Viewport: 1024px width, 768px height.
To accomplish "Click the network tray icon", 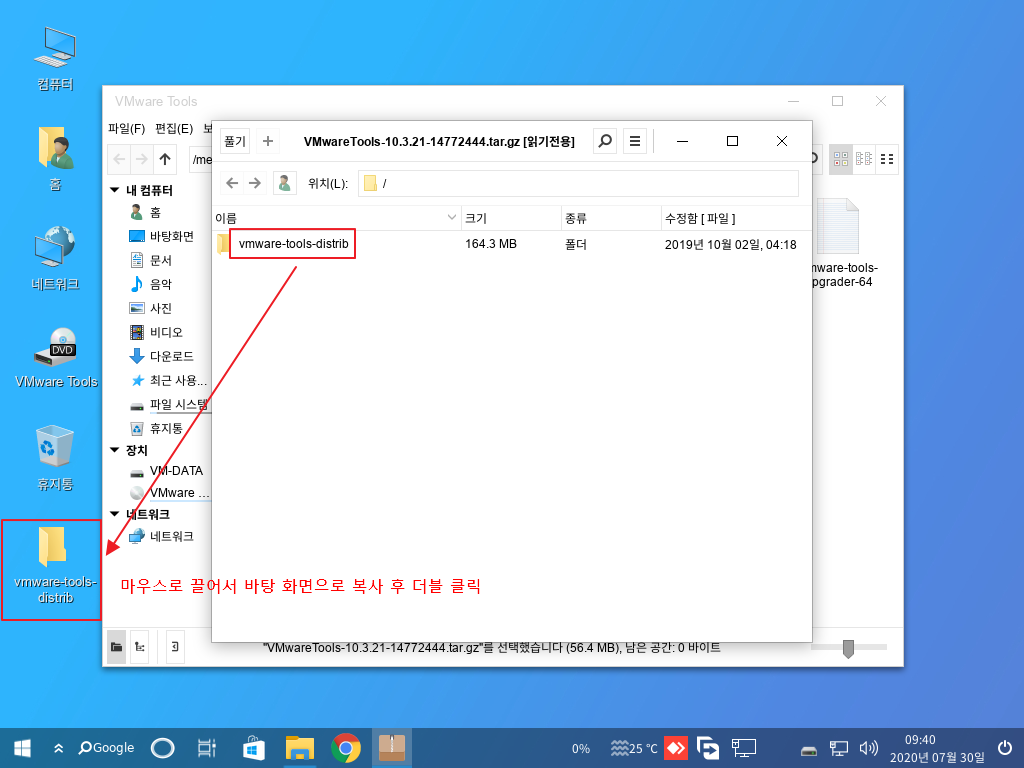I will (x=839, y=748).
